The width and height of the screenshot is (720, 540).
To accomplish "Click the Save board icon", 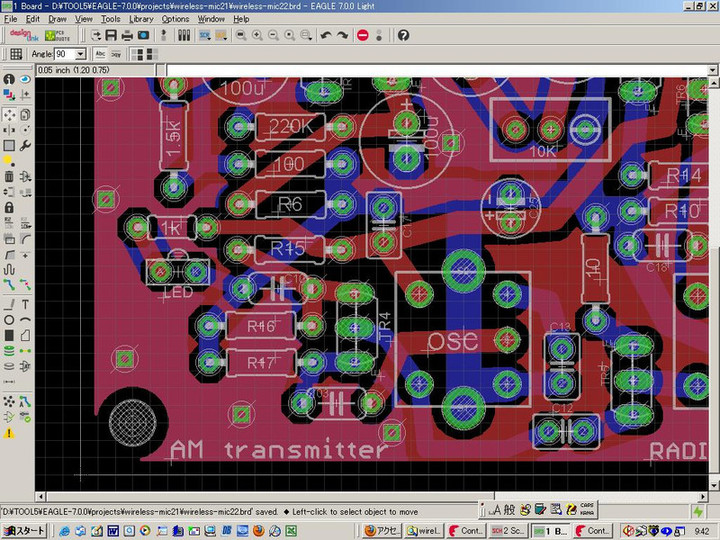I will 111,35.
